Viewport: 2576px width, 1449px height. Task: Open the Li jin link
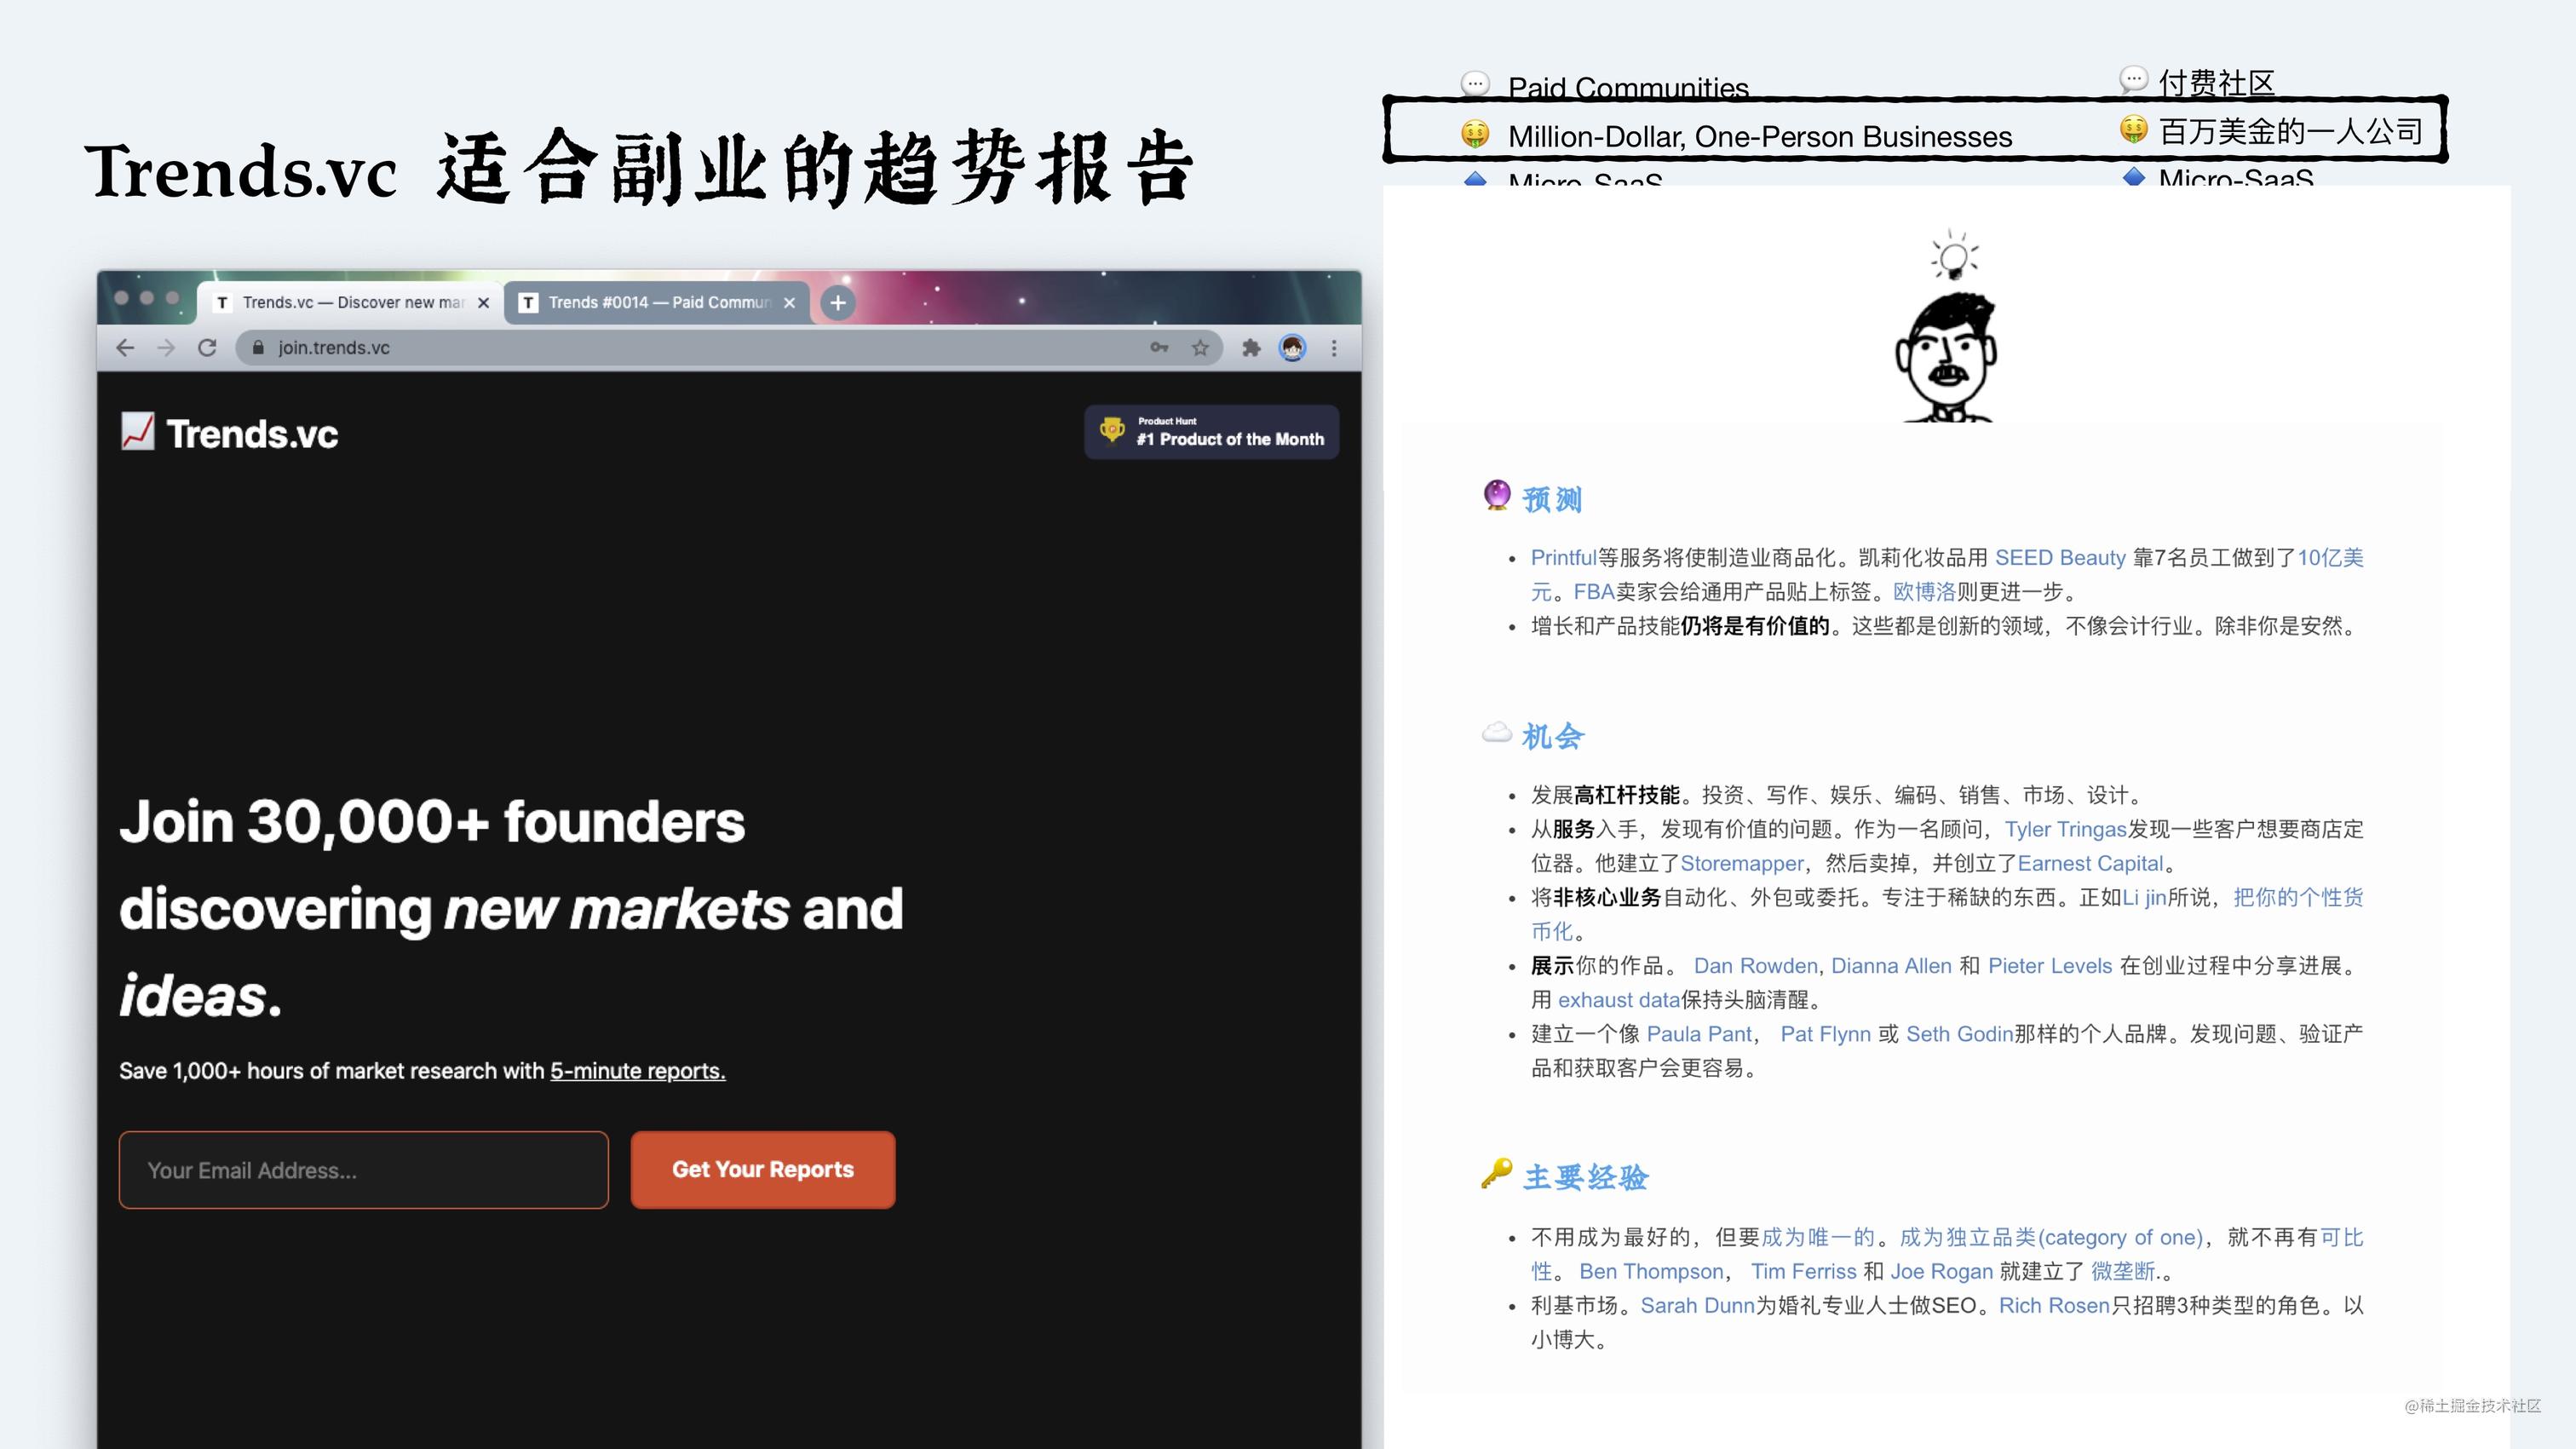click(2144, 898)
